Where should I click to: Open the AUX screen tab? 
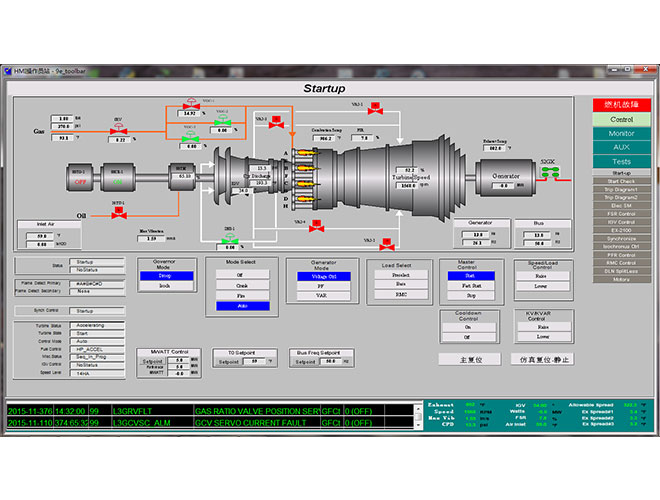tap(621, 147)
